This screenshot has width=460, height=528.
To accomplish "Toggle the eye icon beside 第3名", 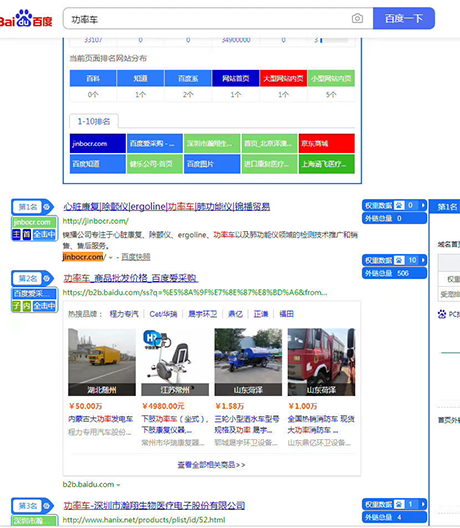I will pos(47,506).
